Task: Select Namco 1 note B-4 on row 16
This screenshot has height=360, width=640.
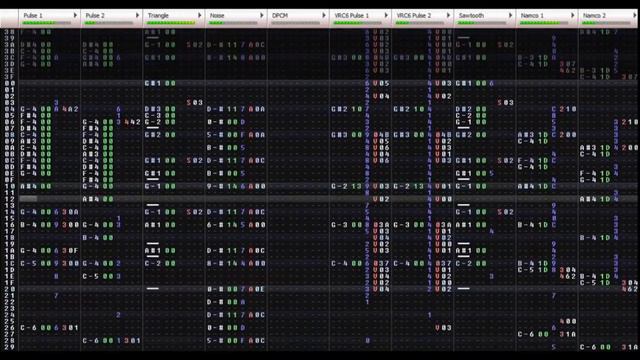Action: (x=526, y=224)
